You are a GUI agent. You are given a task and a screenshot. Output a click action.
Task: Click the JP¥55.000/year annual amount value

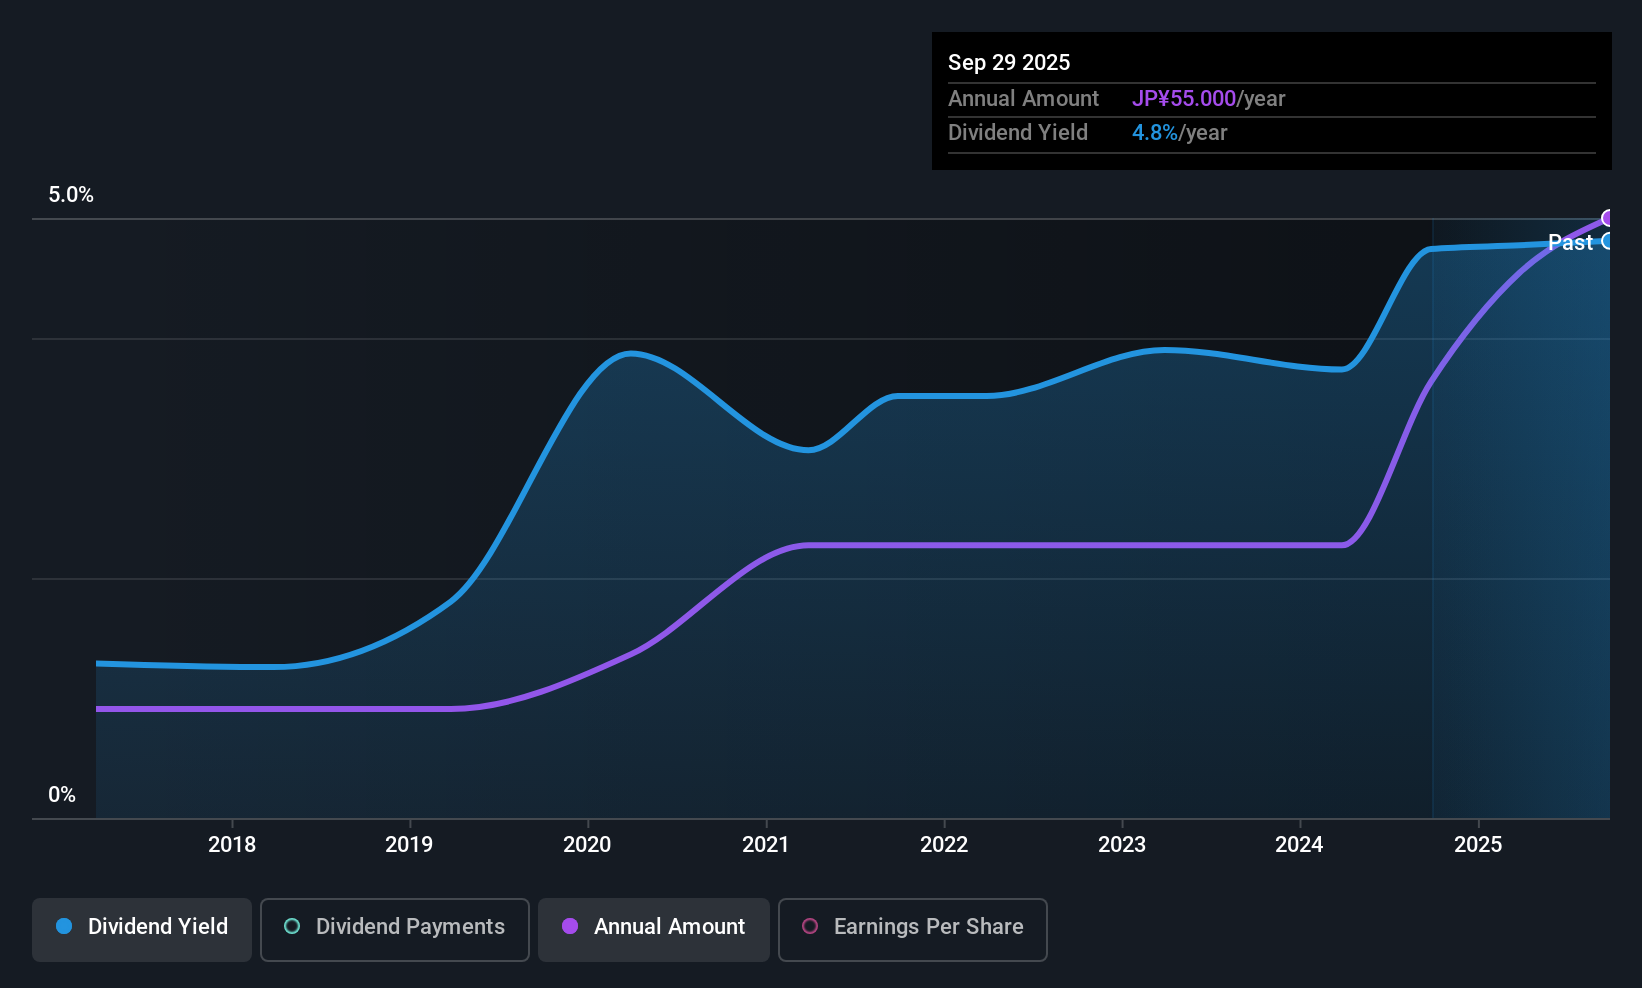tap(1208, 99)
